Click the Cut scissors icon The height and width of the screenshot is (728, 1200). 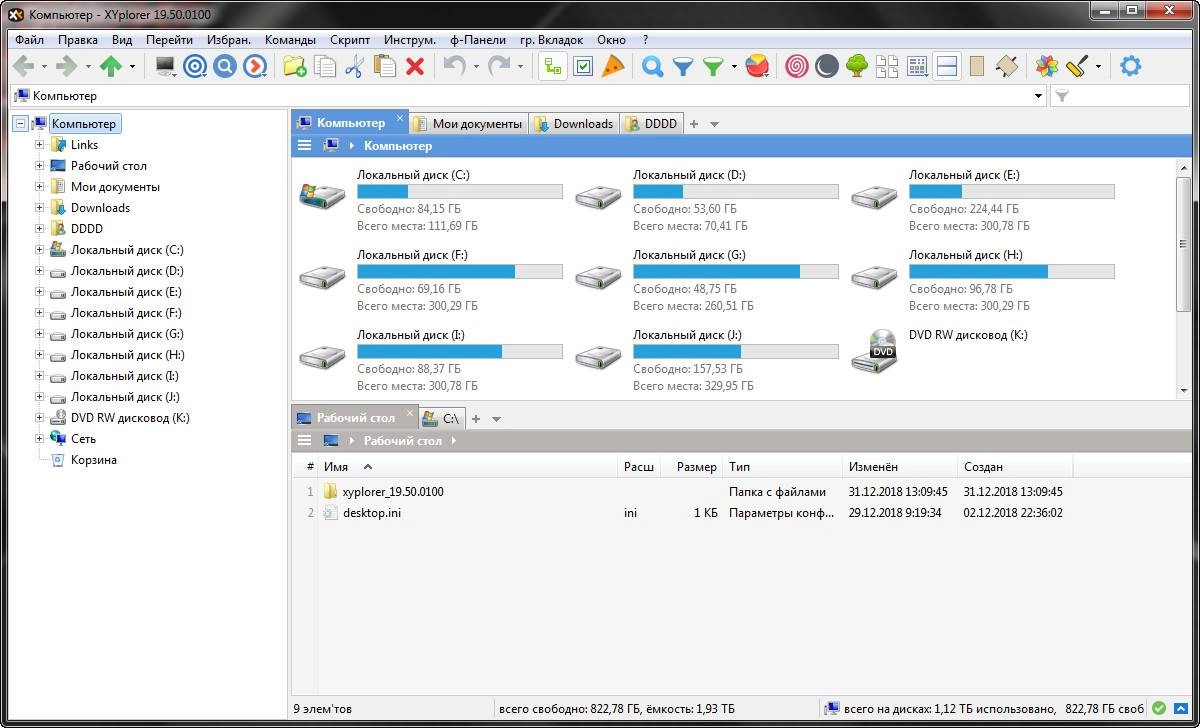coord(354,67)
